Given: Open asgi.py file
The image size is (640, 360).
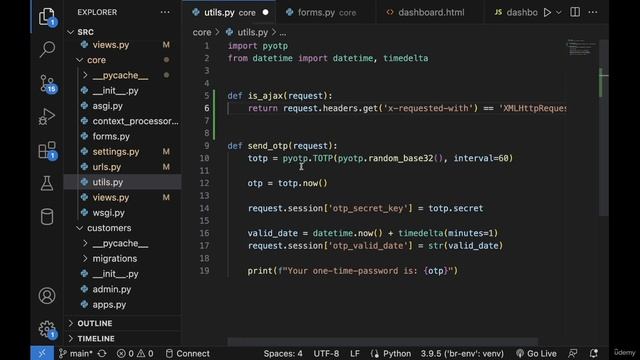Looking at the screenshot, I should tap(107, 106).
